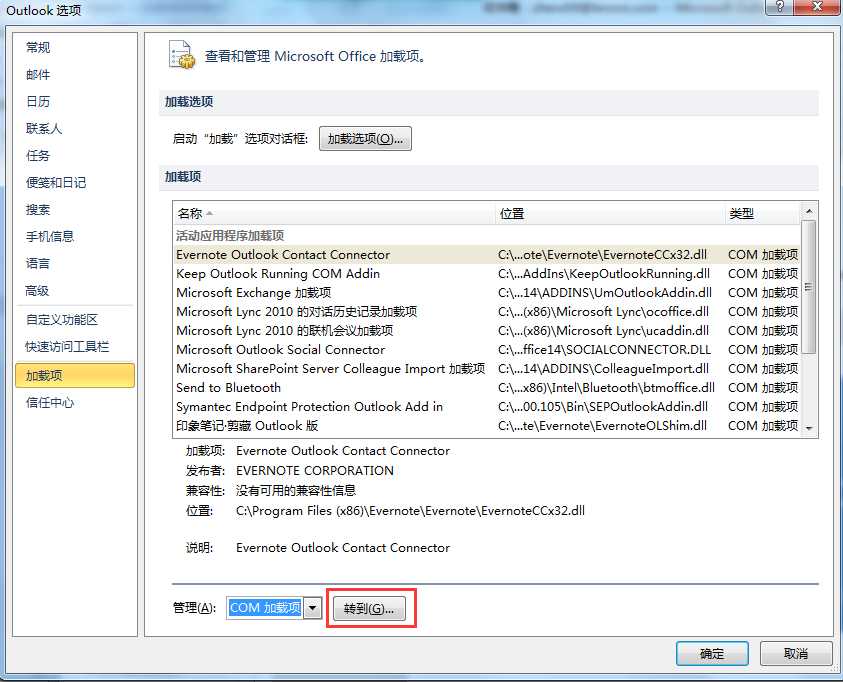Click the EvernoteCCx32.dll location cell

[603, 255]
